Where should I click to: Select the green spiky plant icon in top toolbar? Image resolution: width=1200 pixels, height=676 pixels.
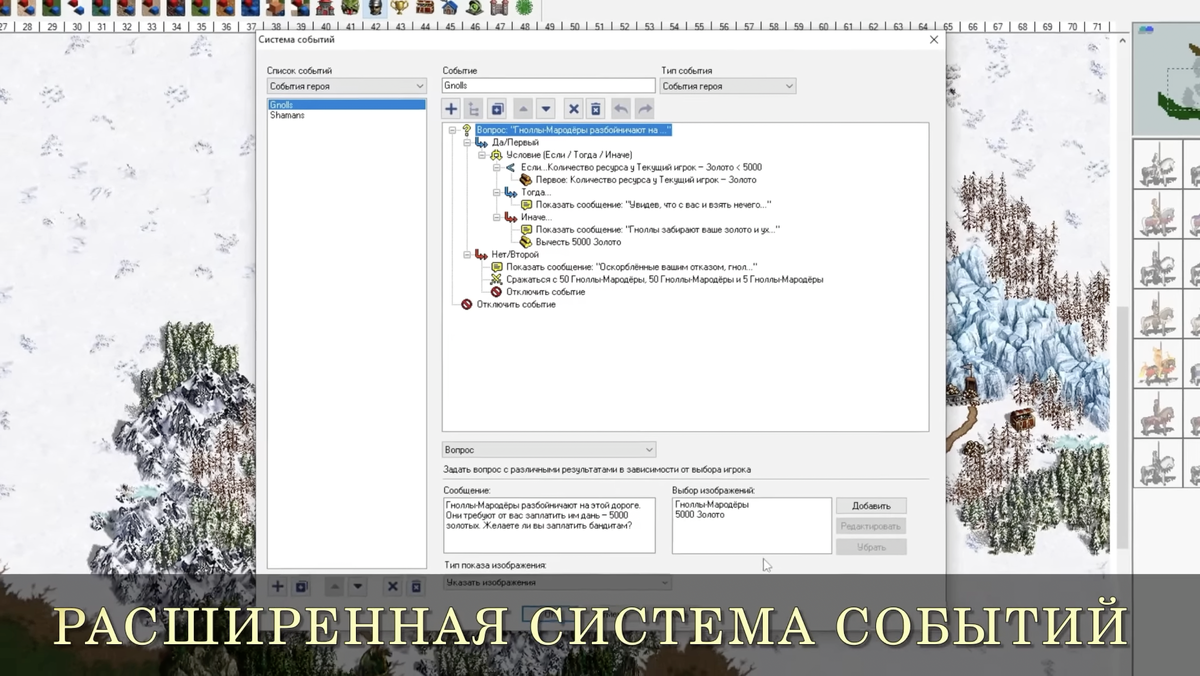click(525, 9)
